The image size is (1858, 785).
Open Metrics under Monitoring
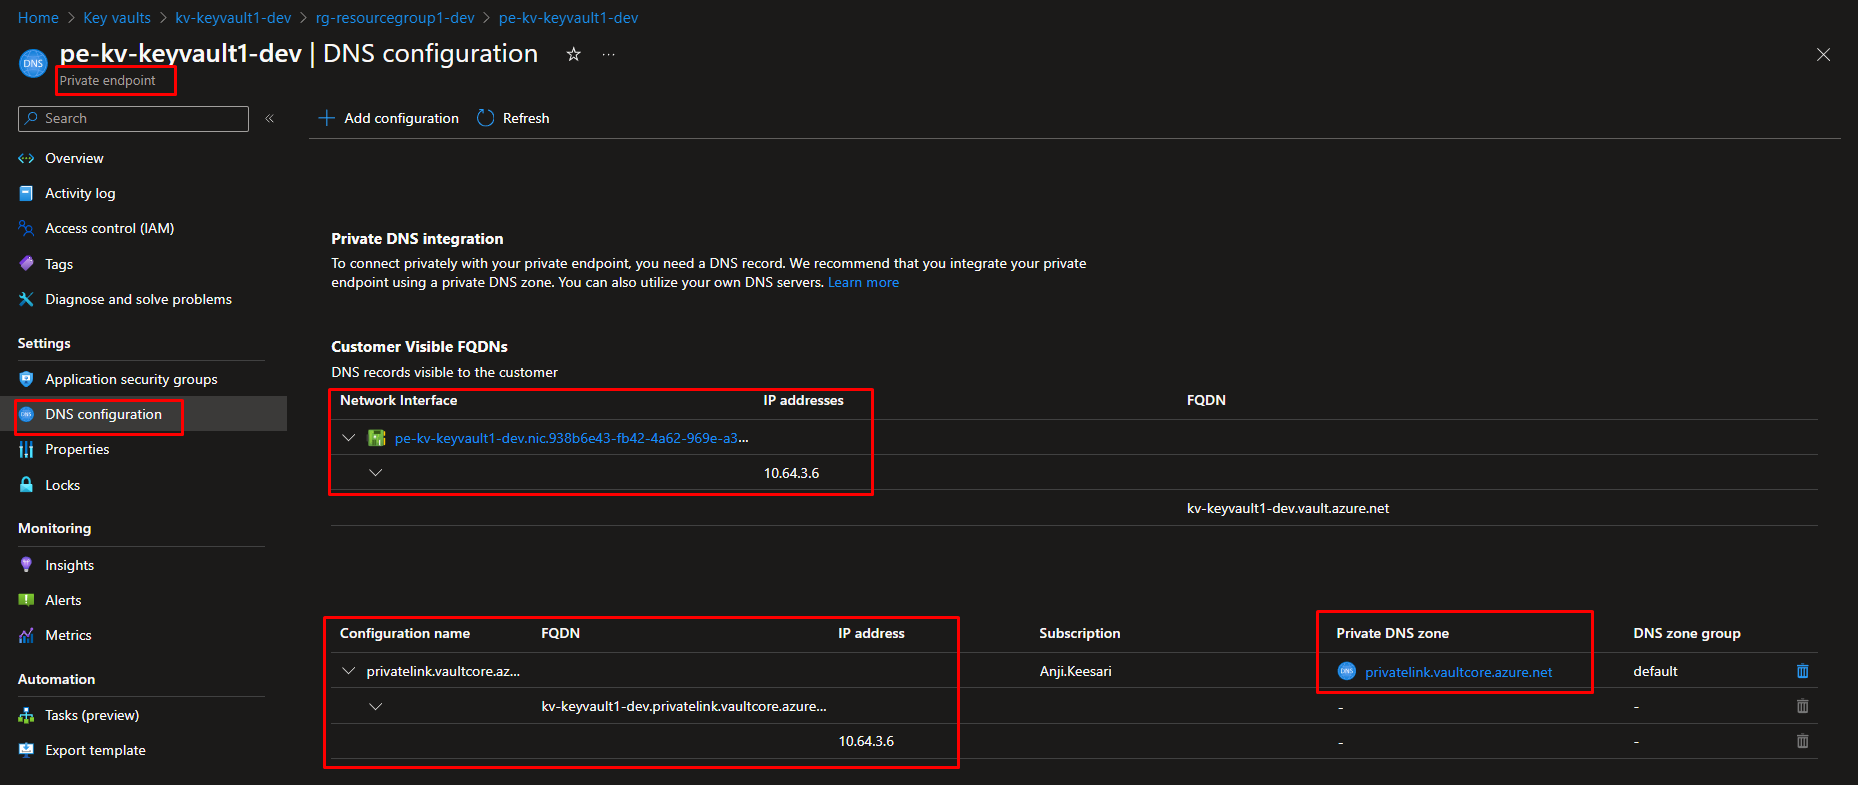[68, 635]
